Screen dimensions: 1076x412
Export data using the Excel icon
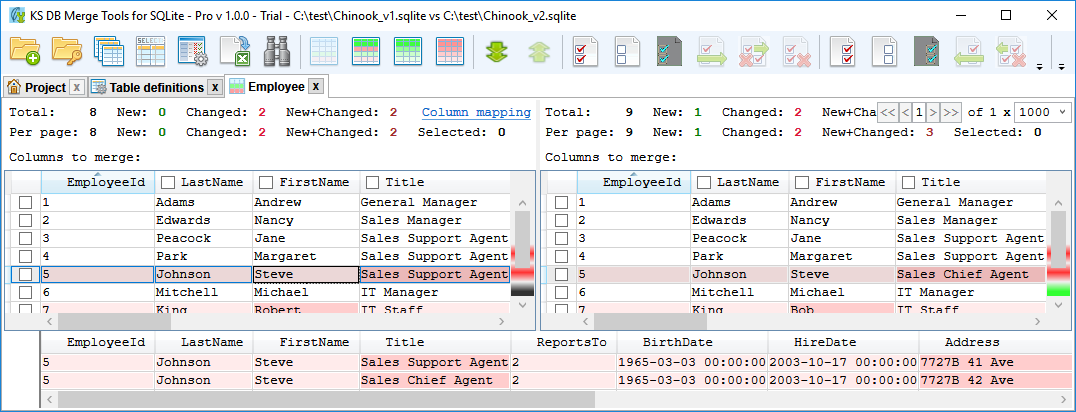(234, 52)
